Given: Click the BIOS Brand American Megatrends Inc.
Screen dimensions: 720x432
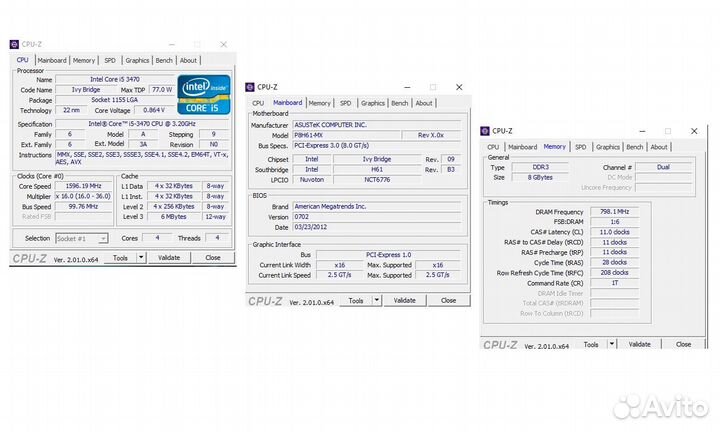Looking at the screenshot, I should click(377, 207).
